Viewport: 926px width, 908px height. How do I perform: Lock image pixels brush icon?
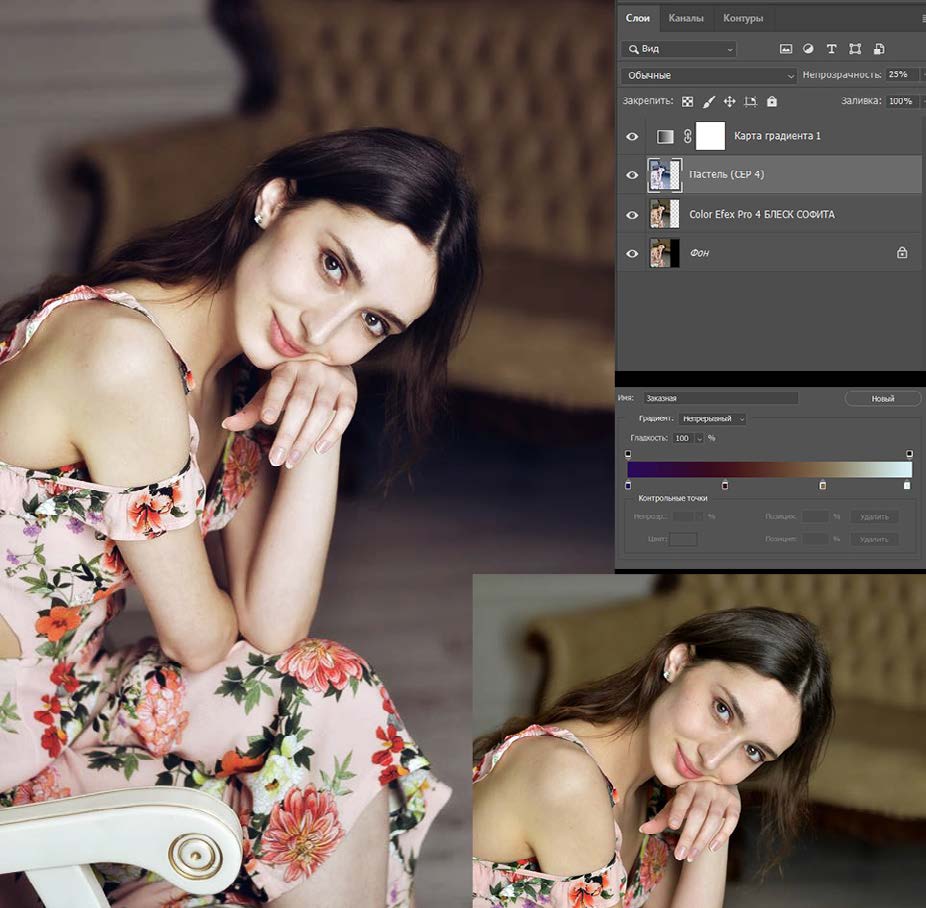tap(709, 102)
